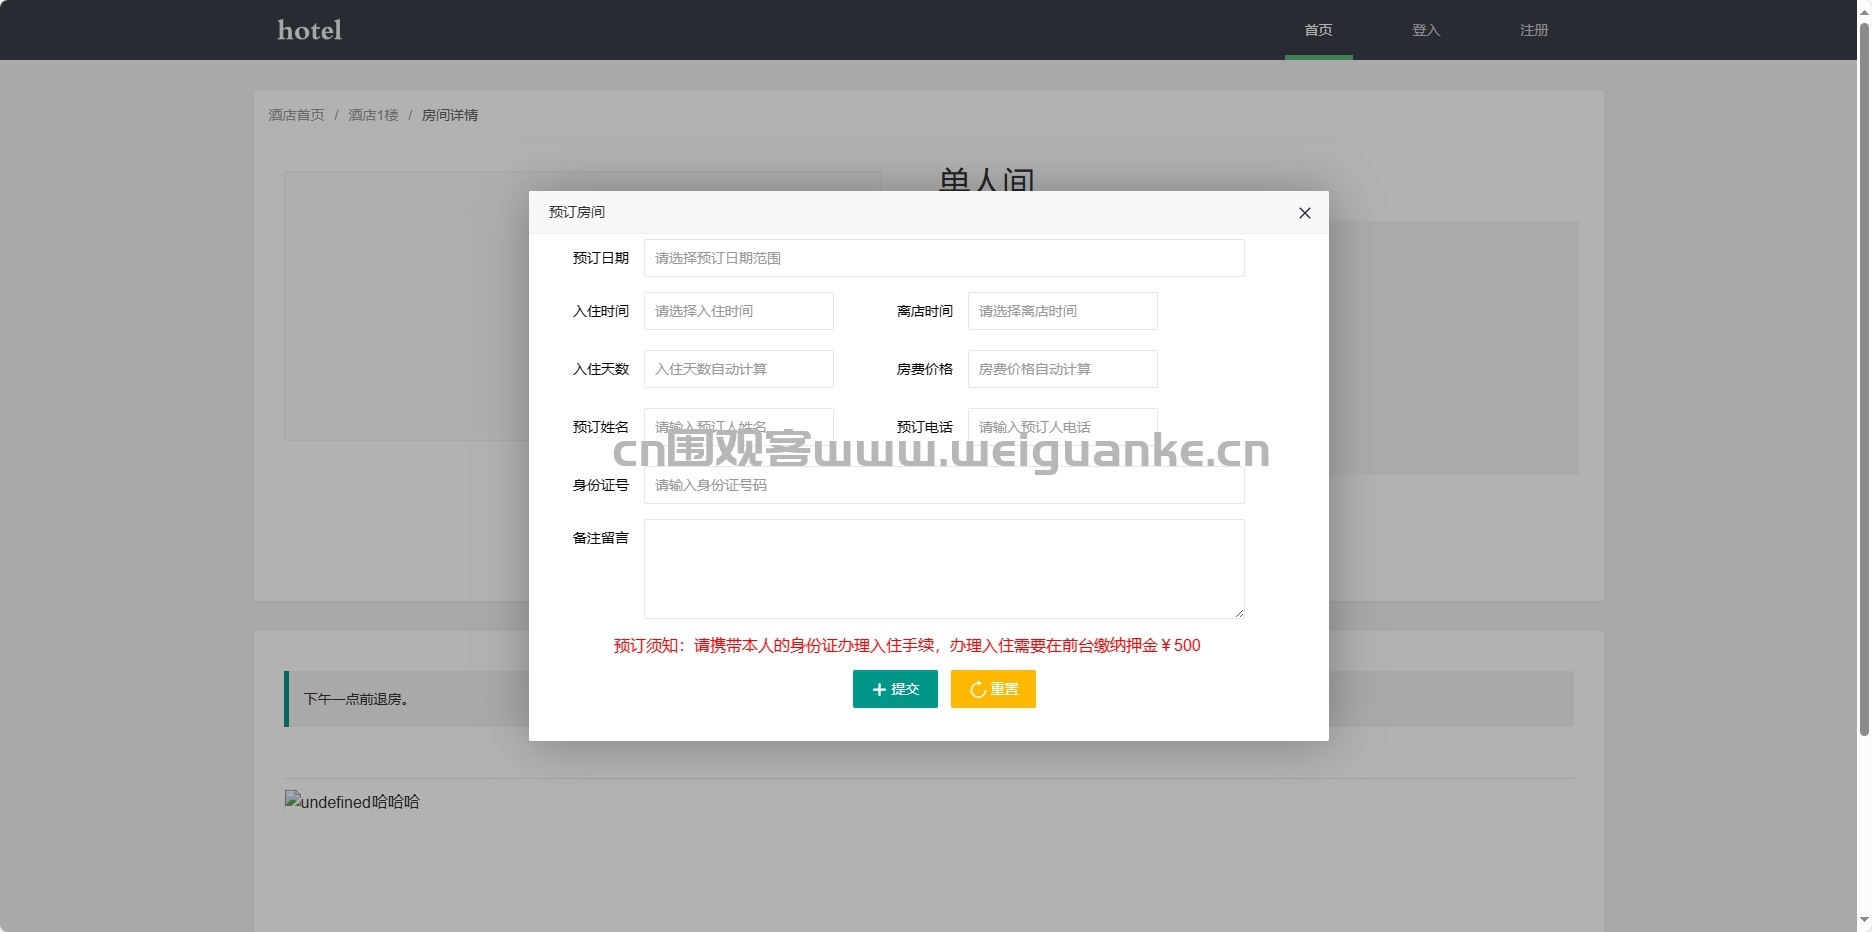
Task: Click the red 预订须知 notice text
Action: (x=907, y=646)
